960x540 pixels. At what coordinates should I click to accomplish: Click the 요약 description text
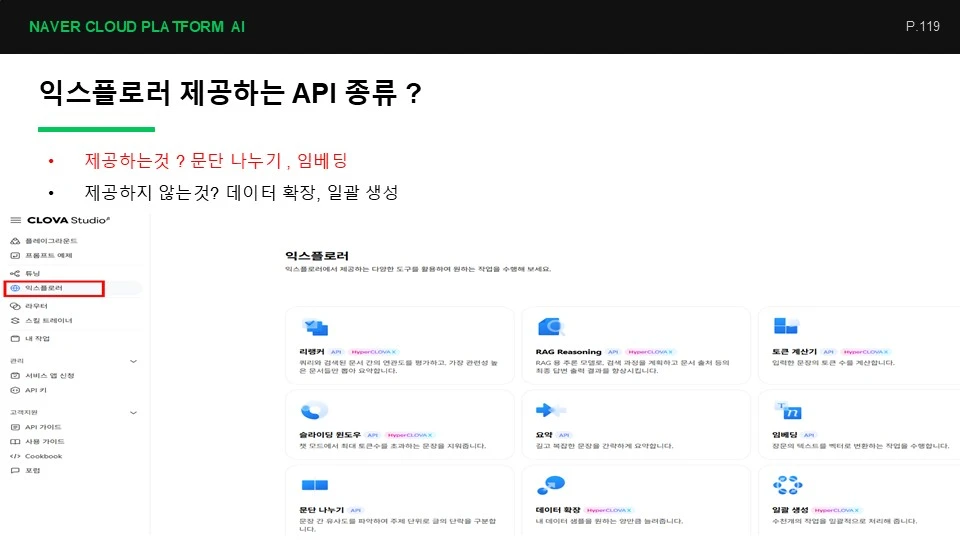click(604, 446)
